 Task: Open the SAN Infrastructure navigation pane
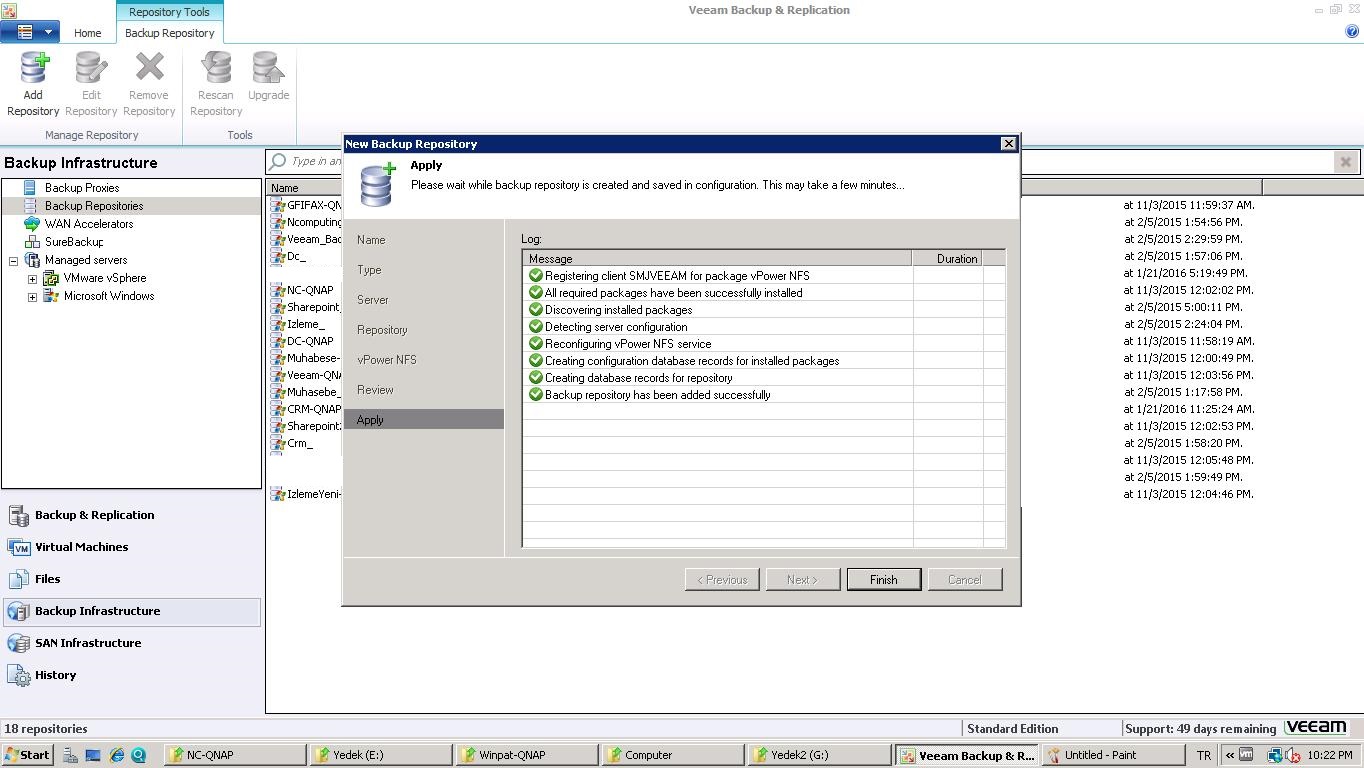[87, 643]
